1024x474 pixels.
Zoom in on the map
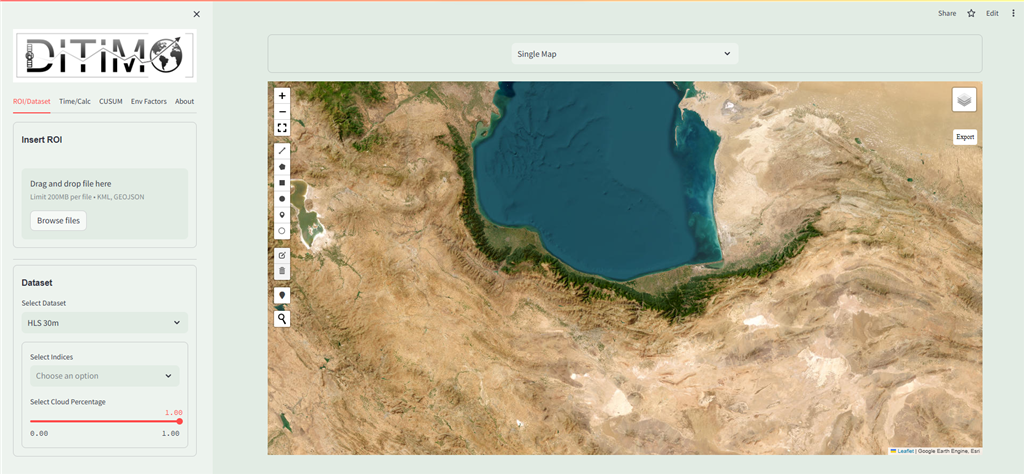282,96
